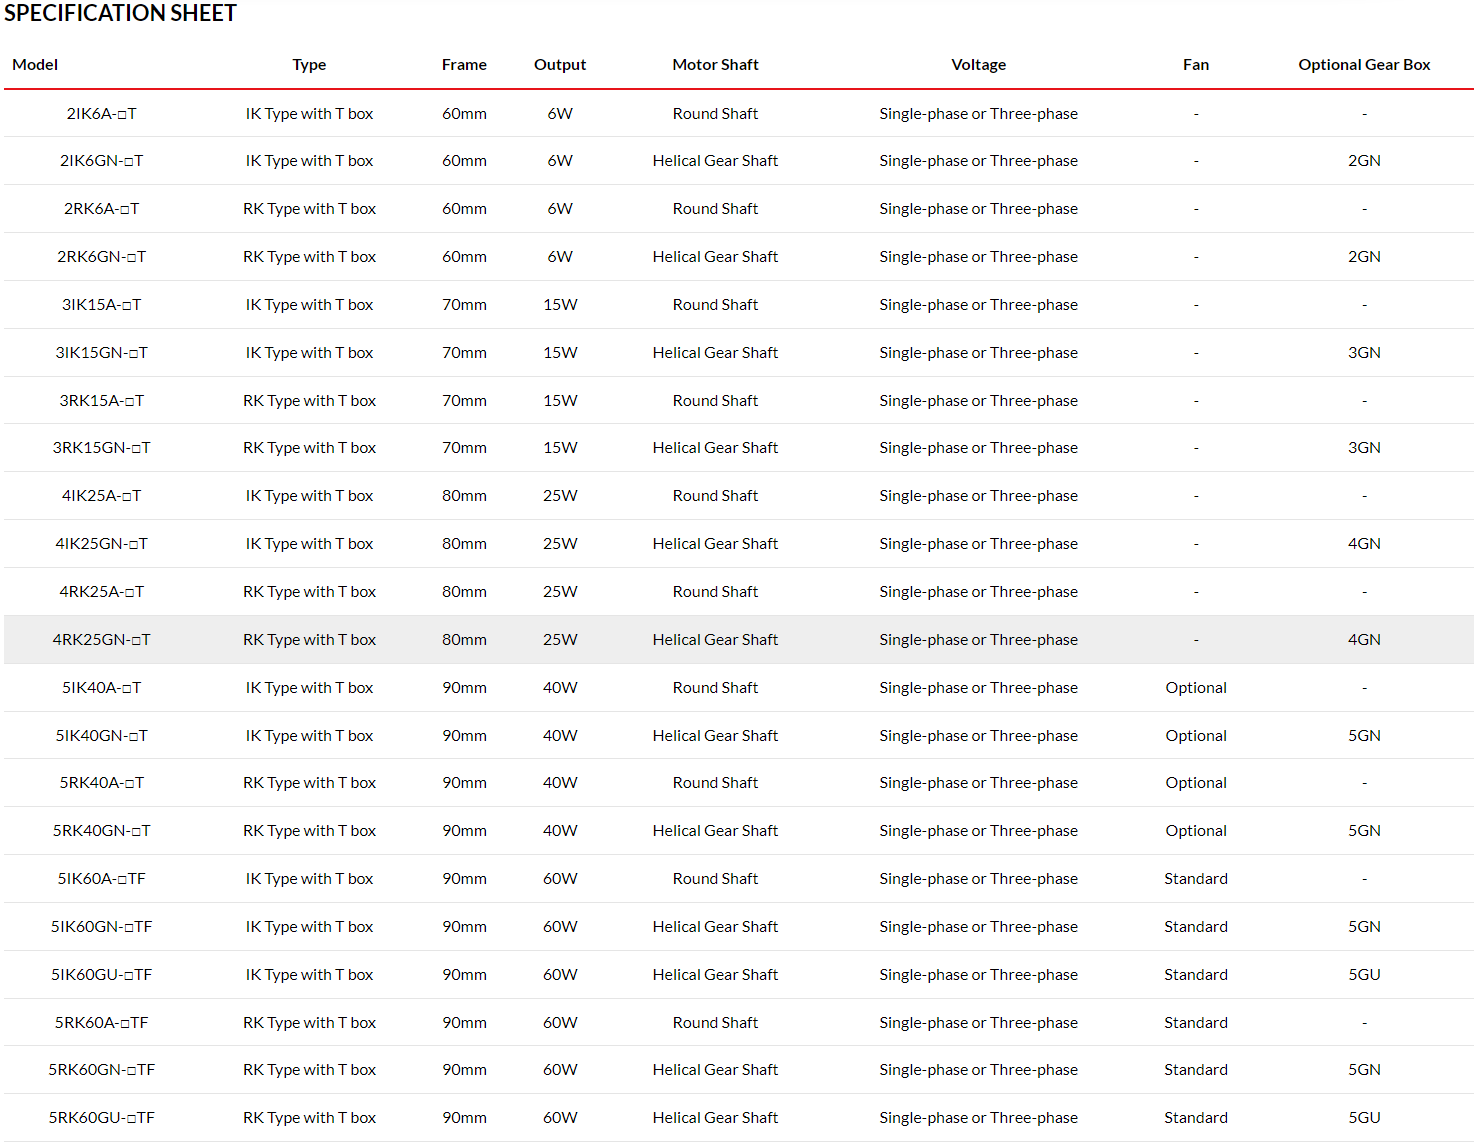Click 15W output in 3IK15A-□T row
Viewport: 1478px width, 1147px height.
560,305
